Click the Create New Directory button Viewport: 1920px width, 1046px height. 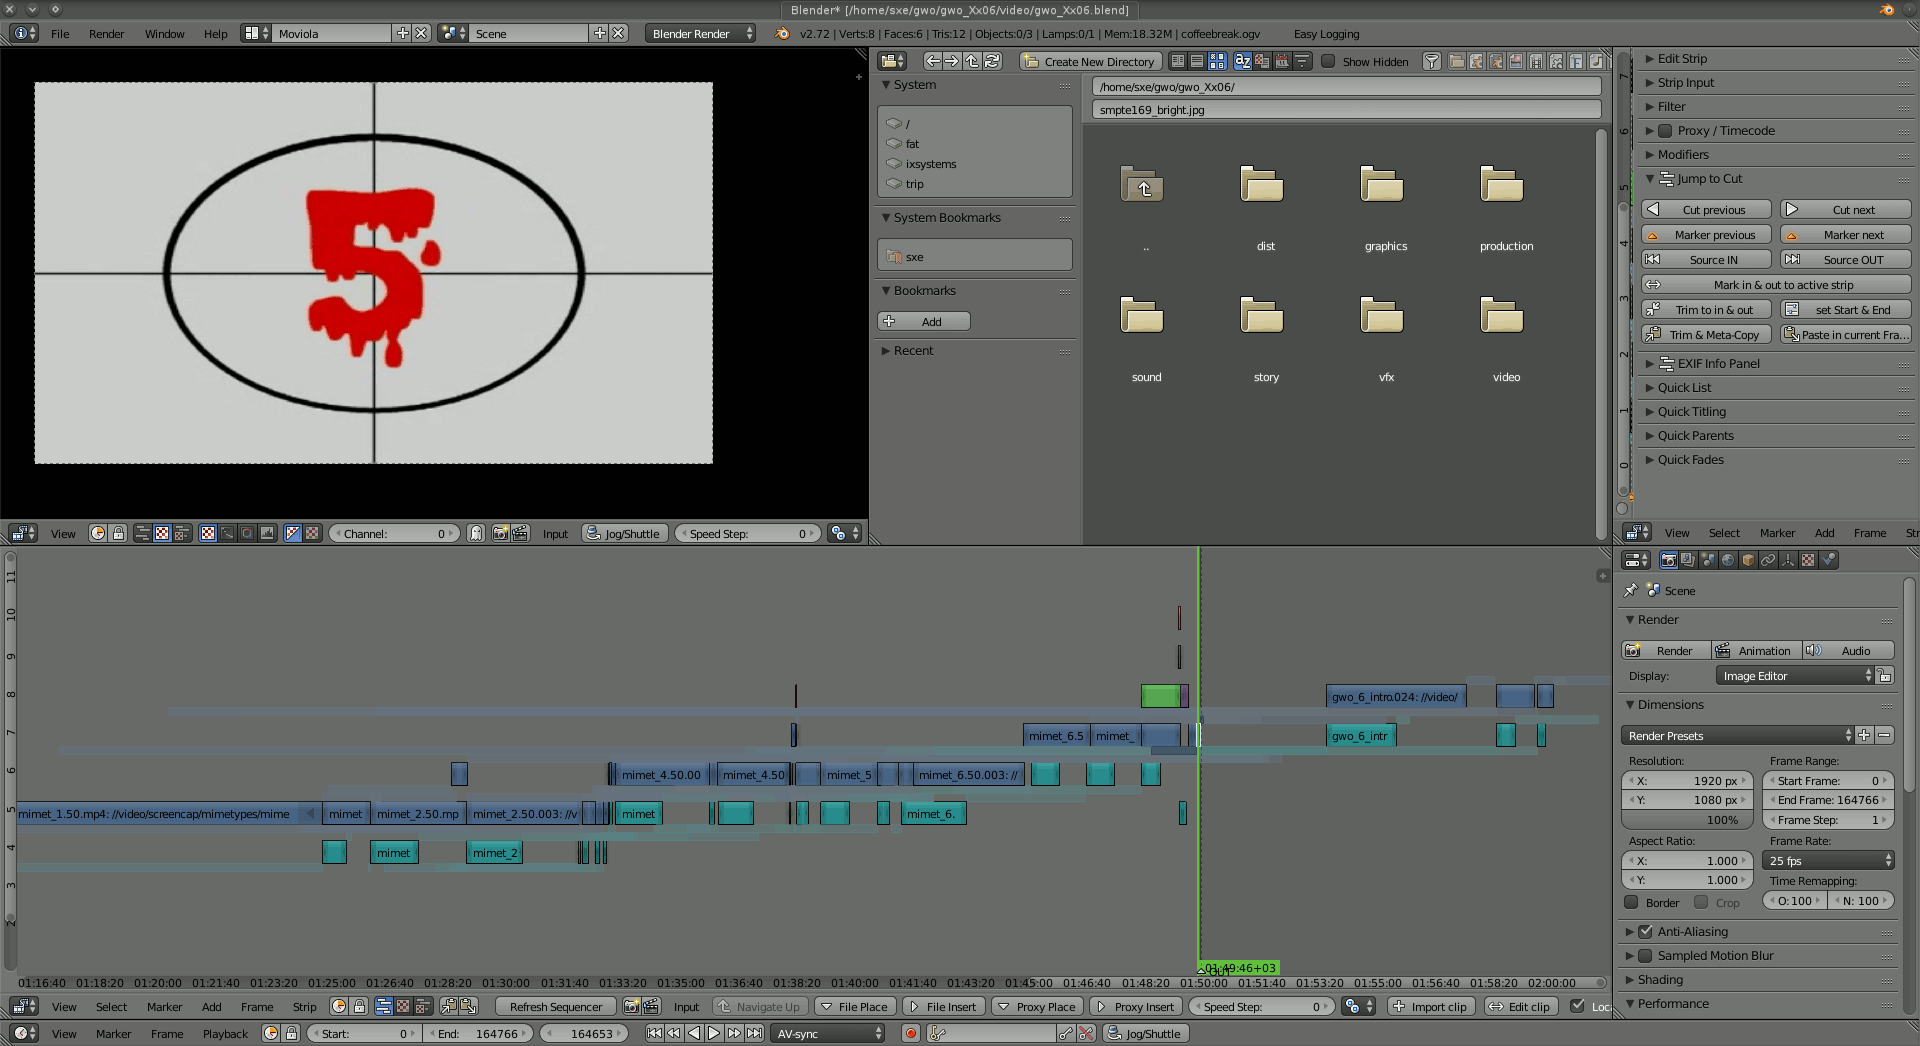[1090, 61]
